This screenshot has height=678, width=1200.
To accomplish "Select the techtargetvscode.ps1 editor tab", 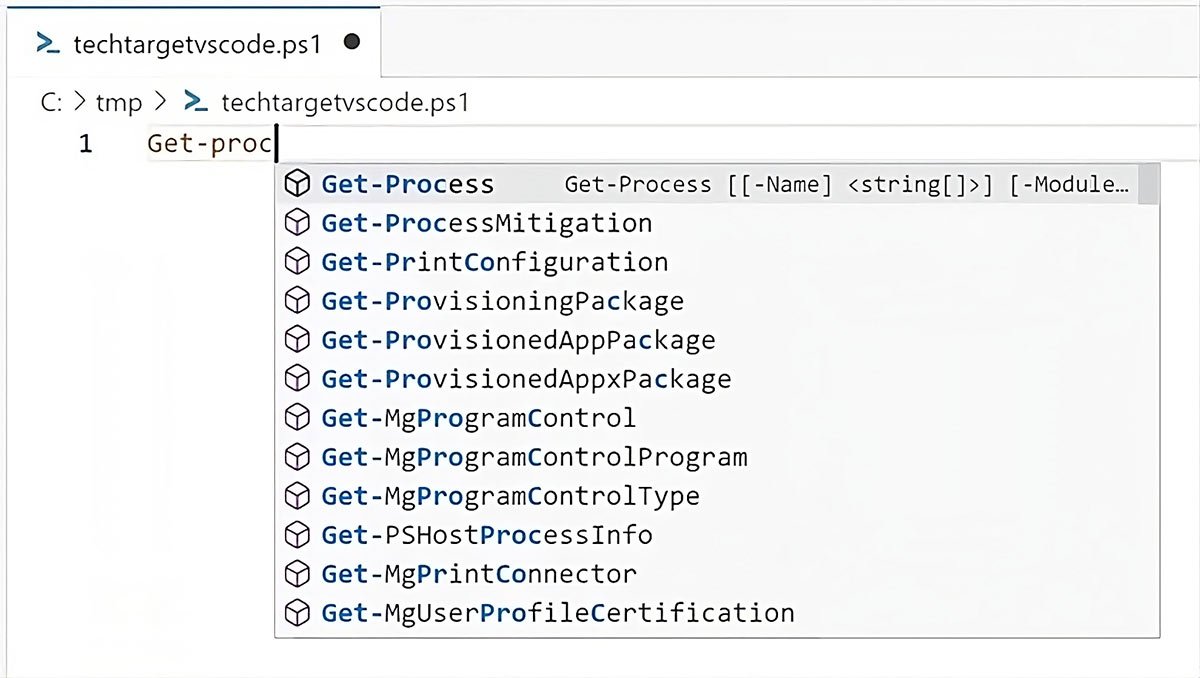I will click(x=197, y=43).
